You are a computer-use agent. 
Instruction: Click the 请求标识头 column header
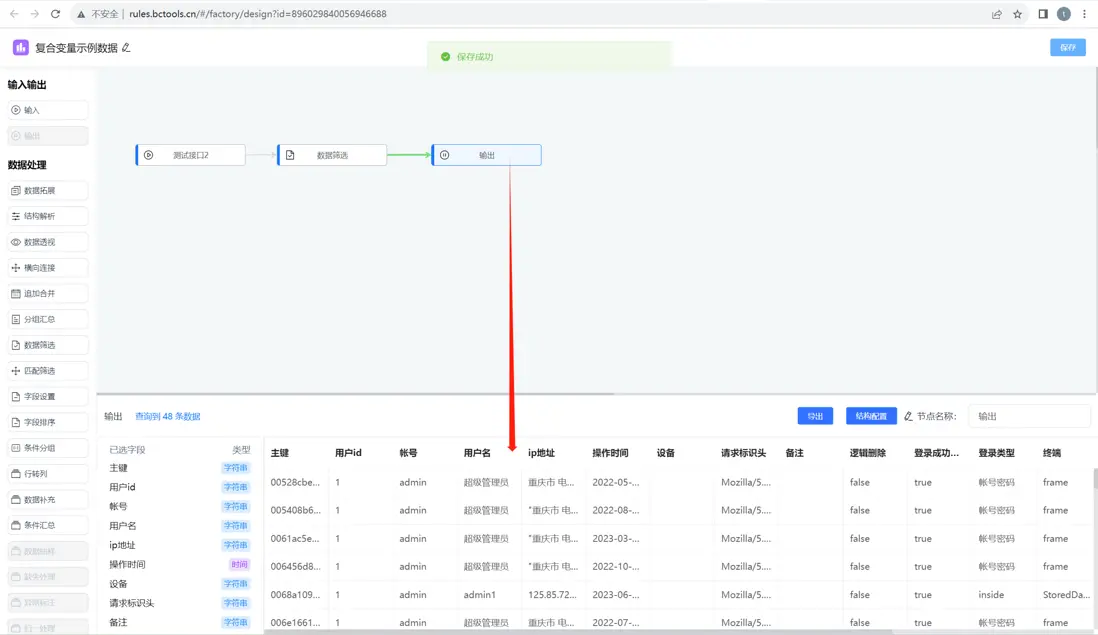(743, 453)
